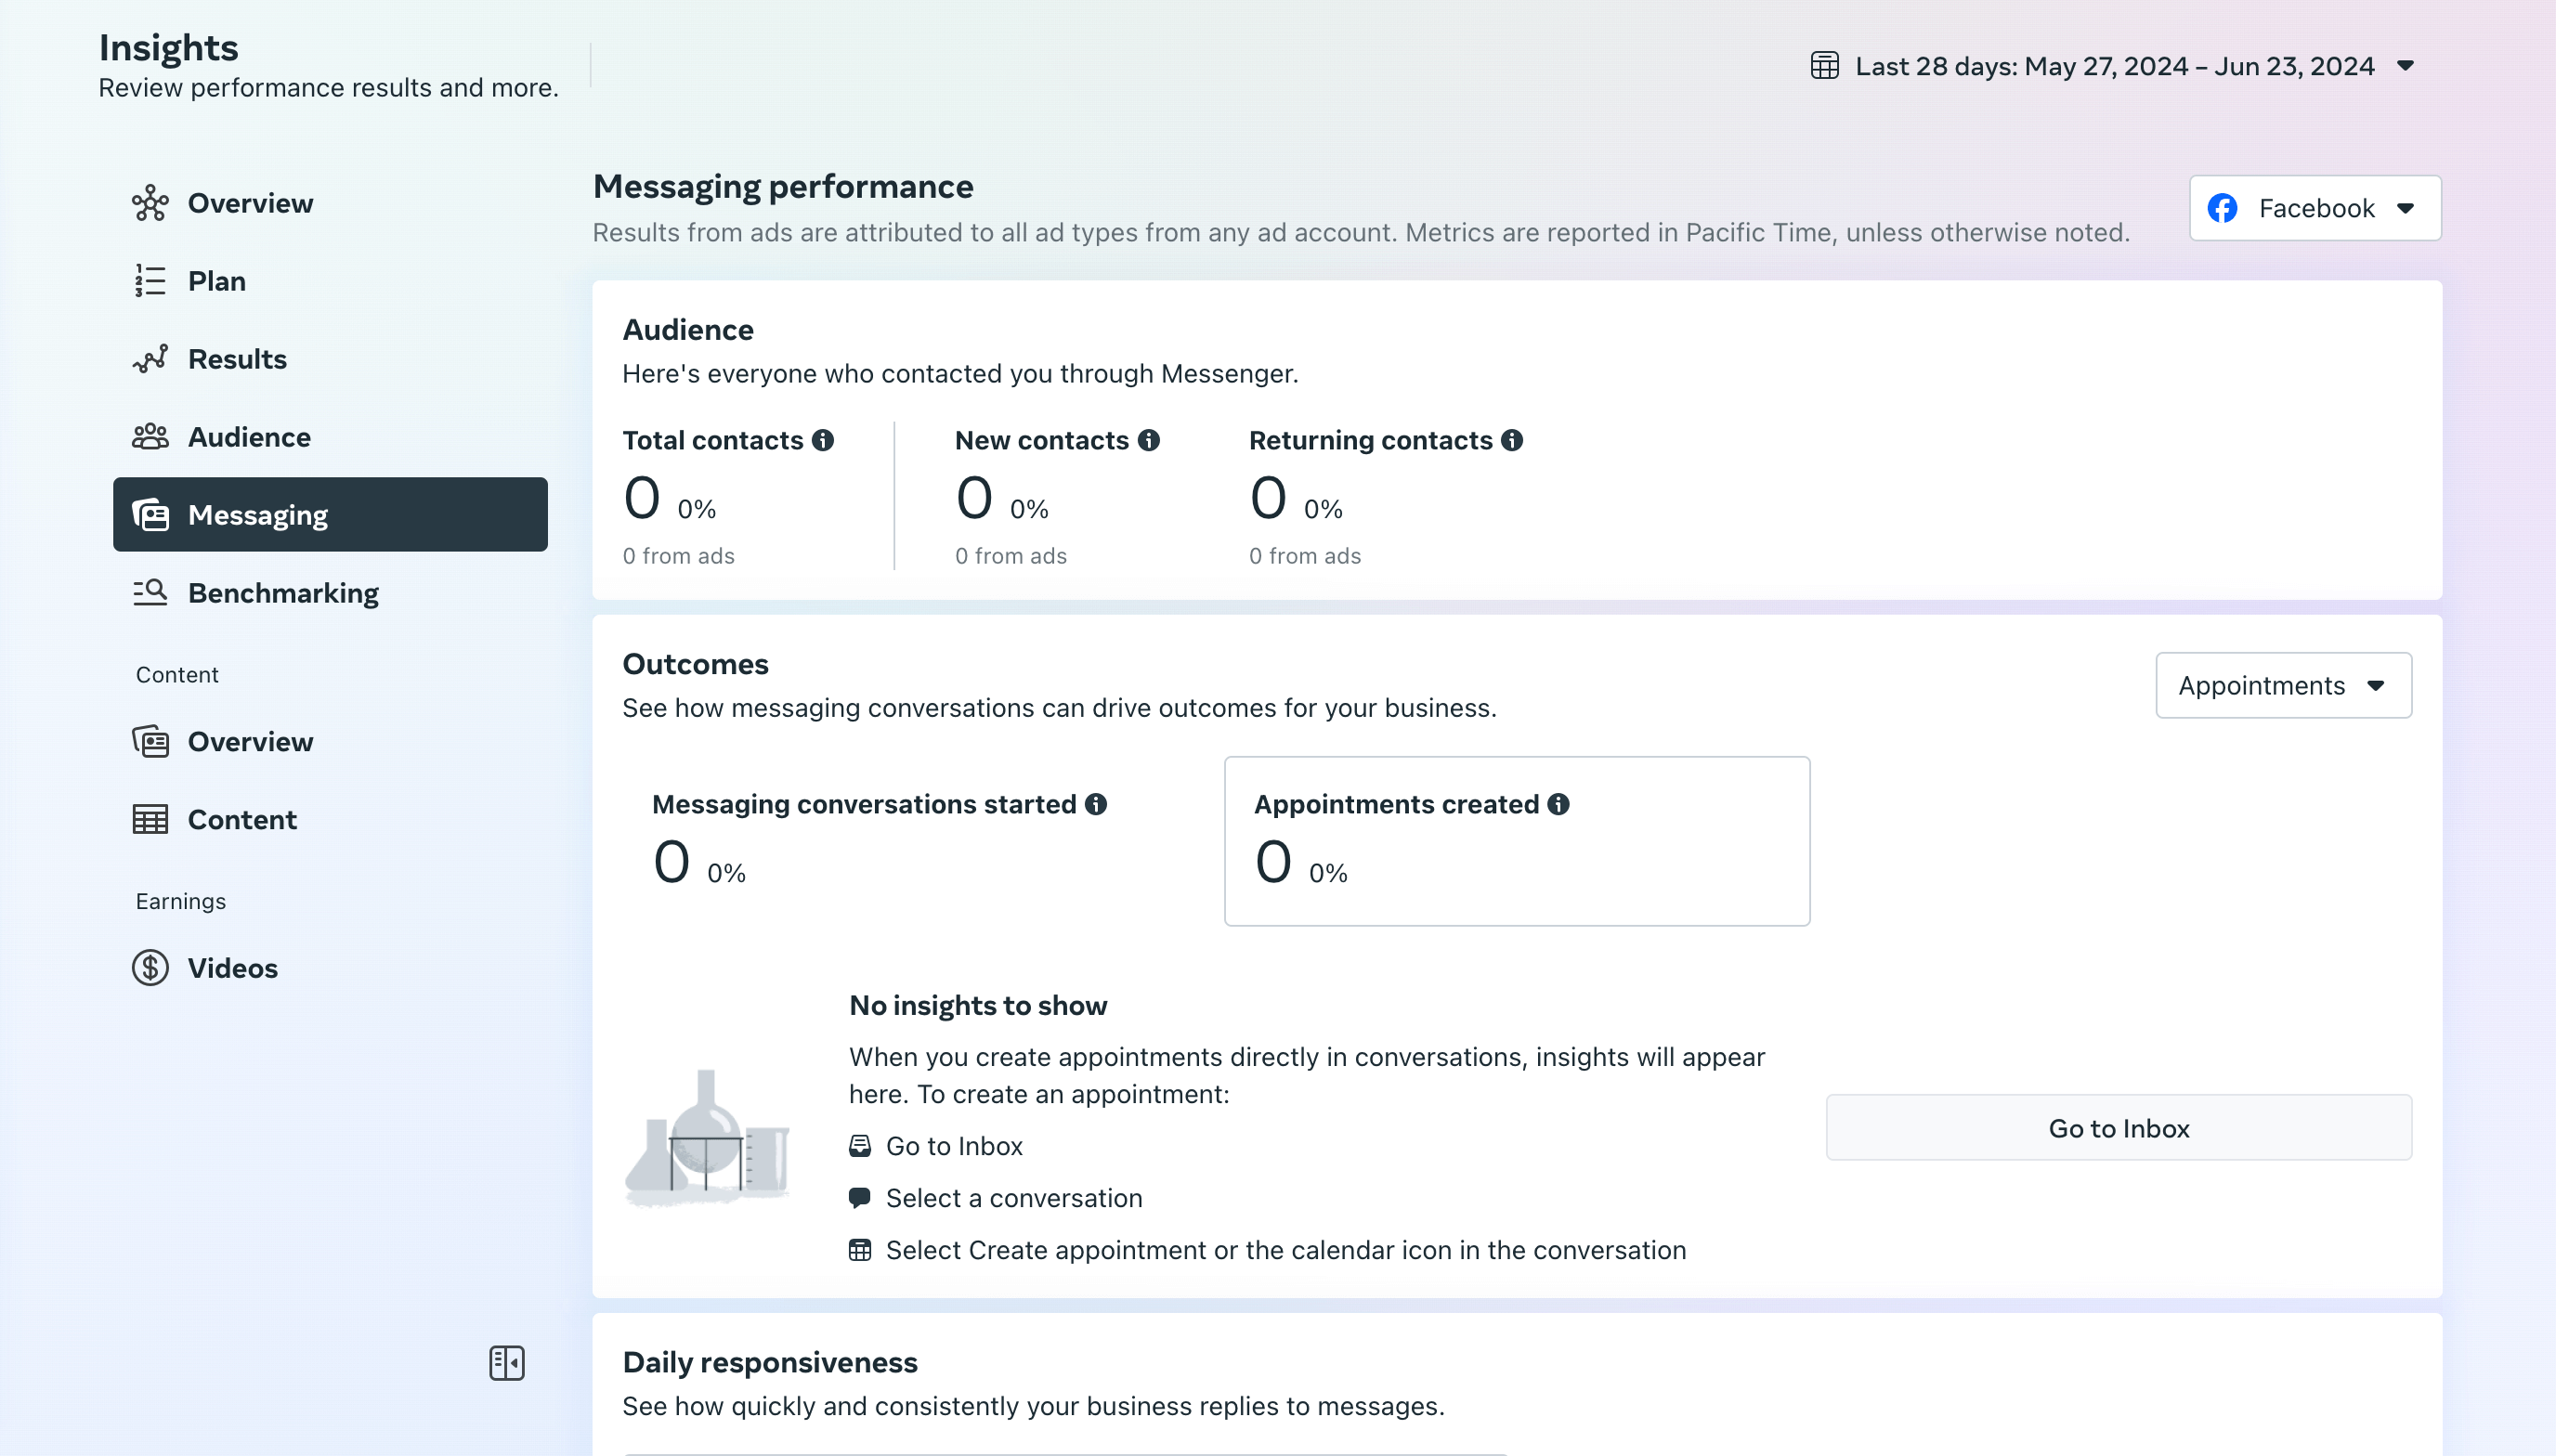This screenshot has height=1456, width=2556.
Task: Click the calendar icon beside date range
Action: (x=1824, y=66)
